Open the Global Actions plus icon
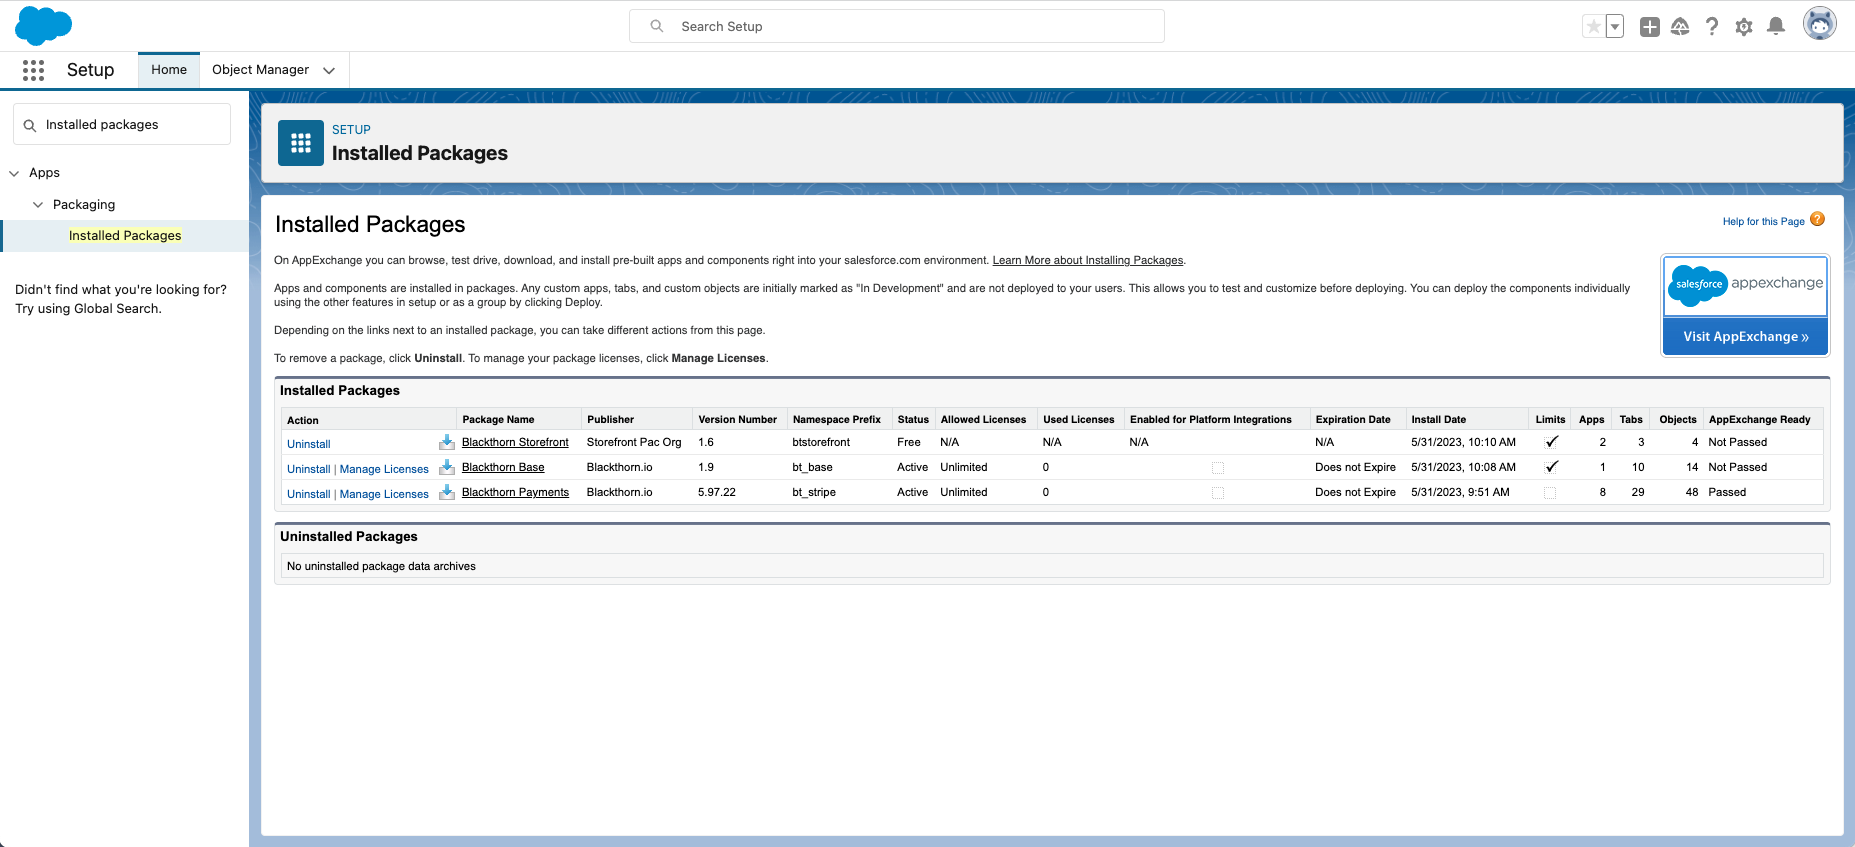1855x847 pixels. click(x=1650, y=27)
